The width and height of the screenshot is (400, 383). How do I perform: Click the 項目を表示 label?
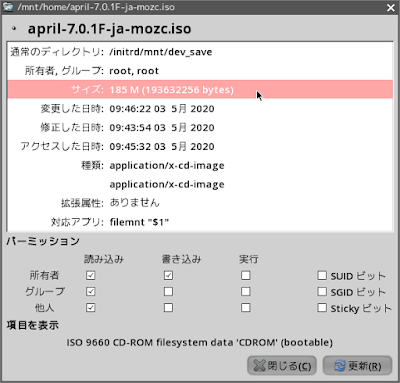tap(33, 325)
